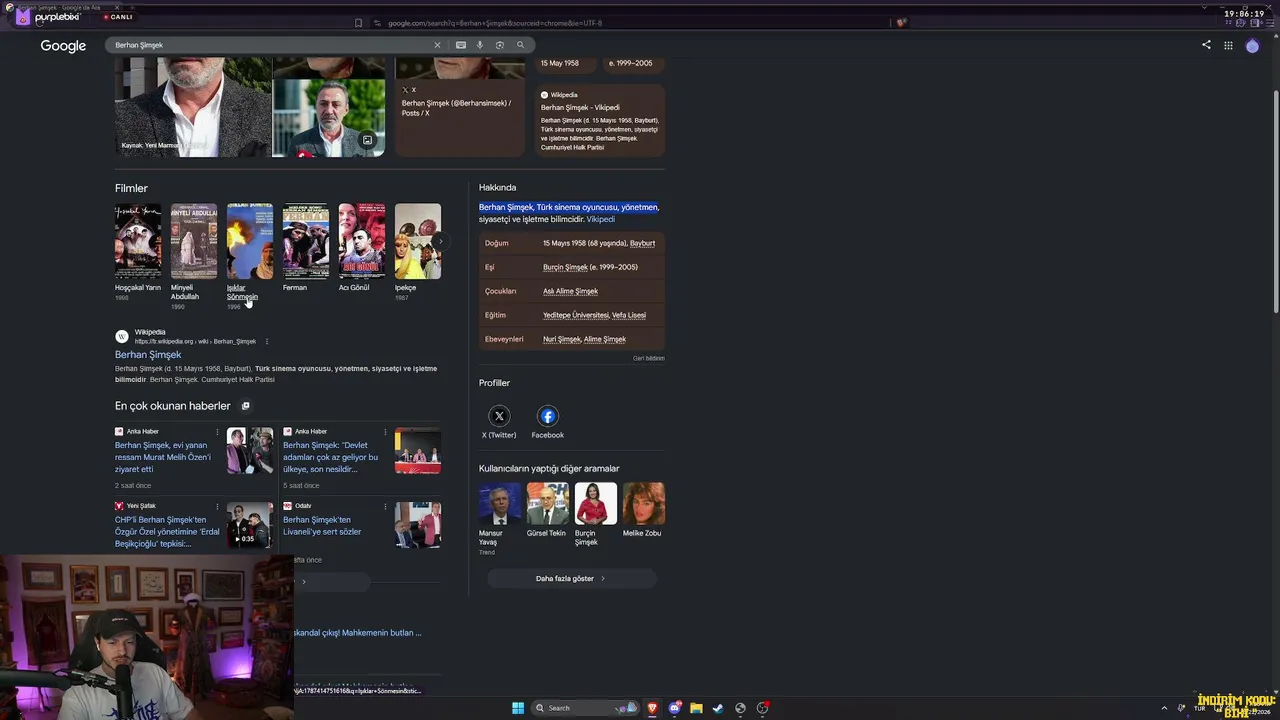Open the Facebook profile icon
The height and width of the screenshot is (720, 1280).
(547, 416)
